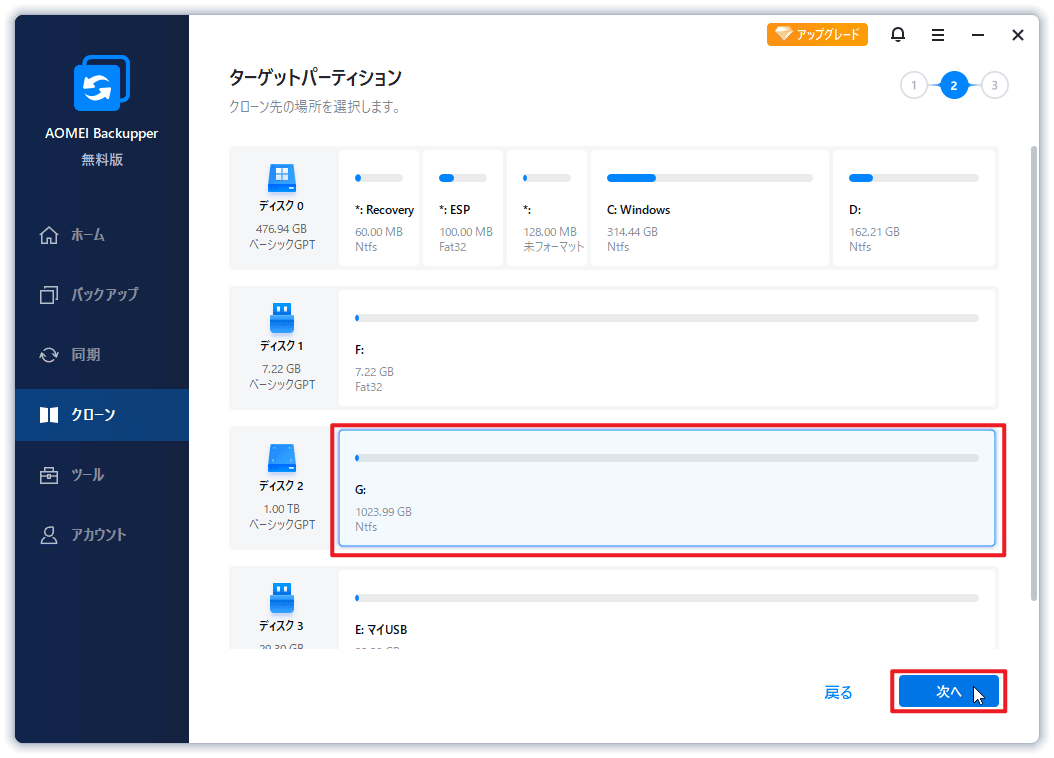Screen dimensions: 1054x758
Task: Click the sync arrows icon
Action: 49,355
